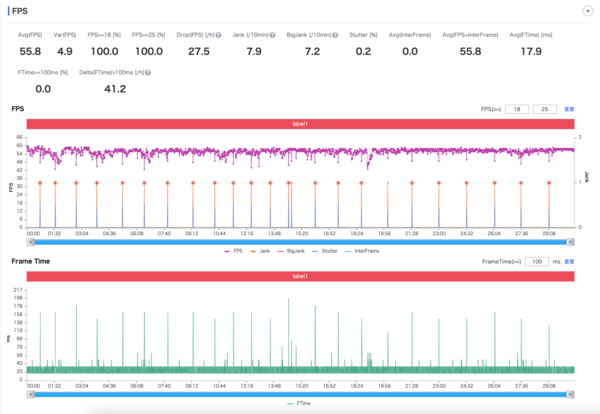Click the reset link beside the FrameTime threshold
Viewport: 600px width, 414px height.
(x=569, y=261)
